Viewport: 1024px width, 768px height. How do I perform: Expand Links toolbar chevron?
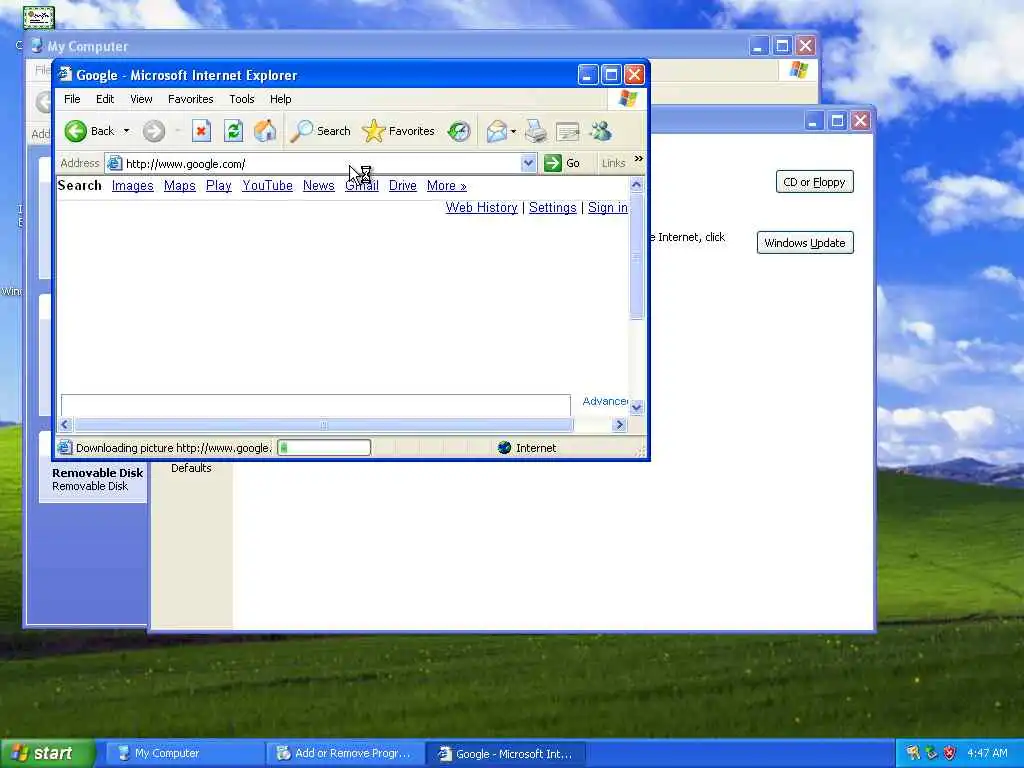click(639, 159)
